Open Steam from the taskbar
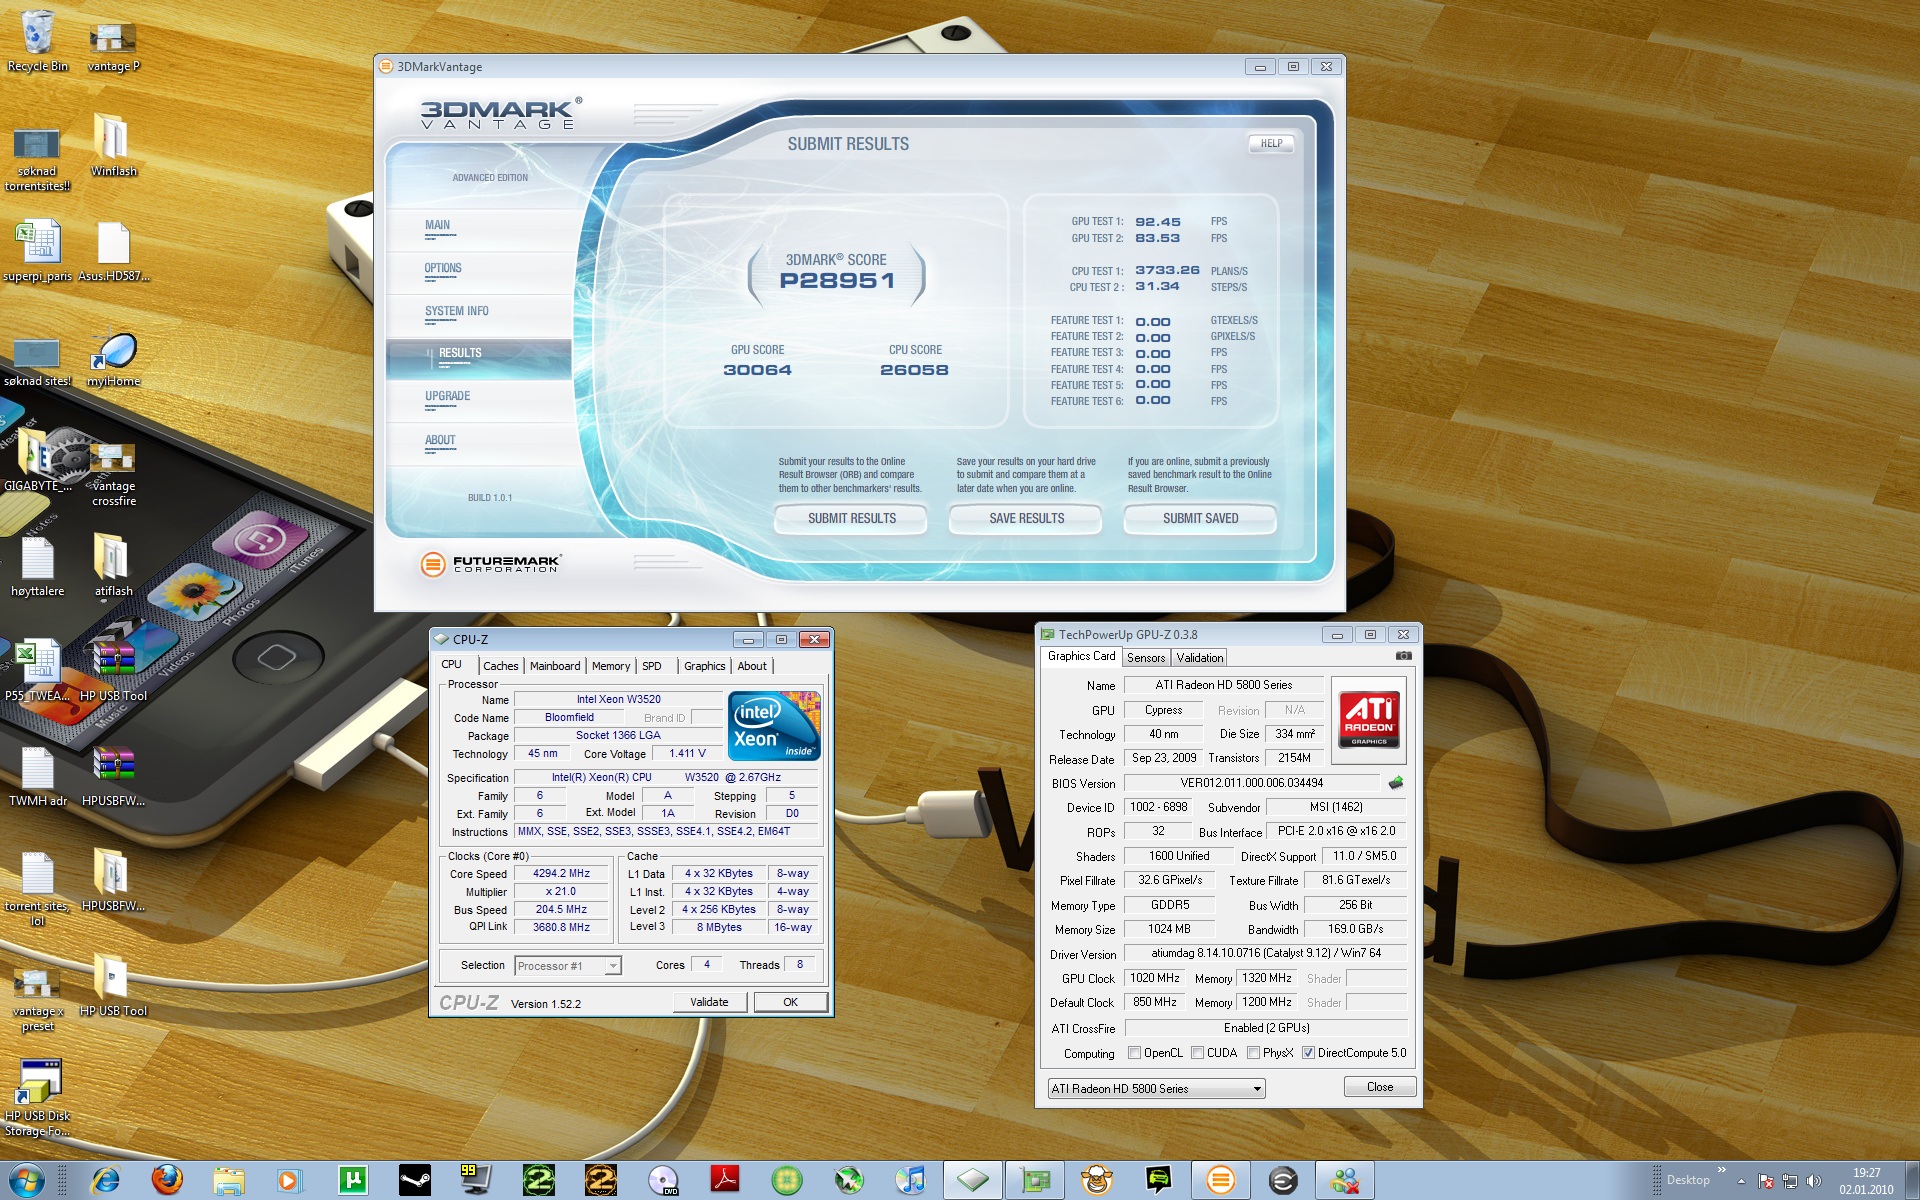 pyautogui.click(x=415, y=1181)
